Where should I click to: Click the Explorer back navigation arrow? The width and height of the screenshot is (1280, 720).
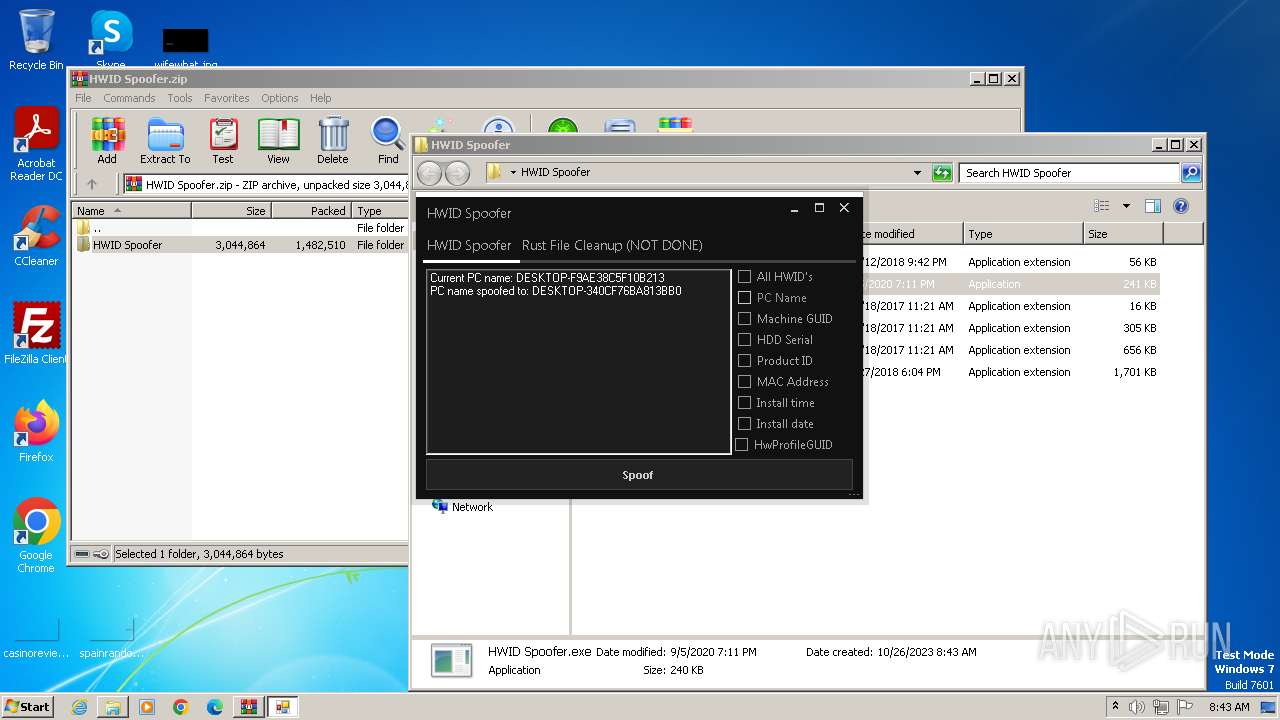point(429,173)
